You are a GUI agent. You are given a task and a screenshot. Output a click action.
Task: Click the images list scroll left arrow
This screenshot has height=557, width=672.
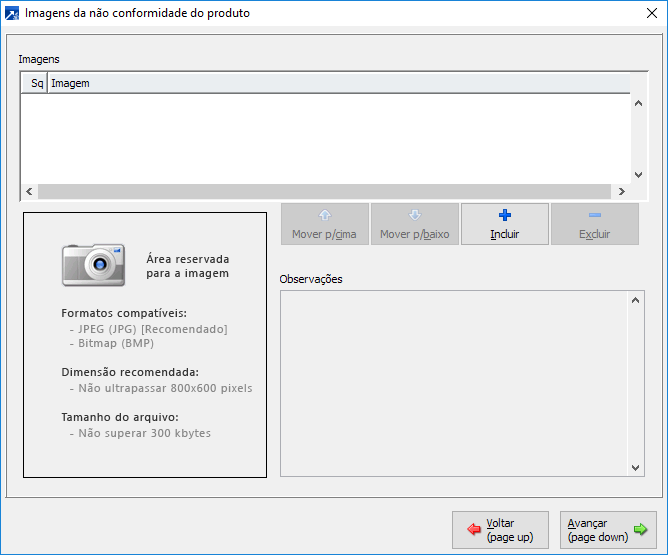pos(30,192)
